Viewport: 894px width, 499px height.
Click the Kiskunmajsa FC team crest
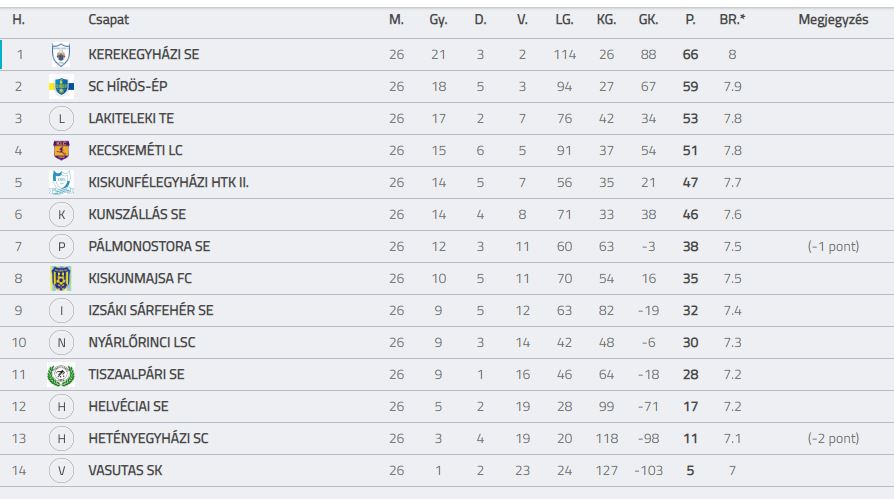[x=61, y=278]
